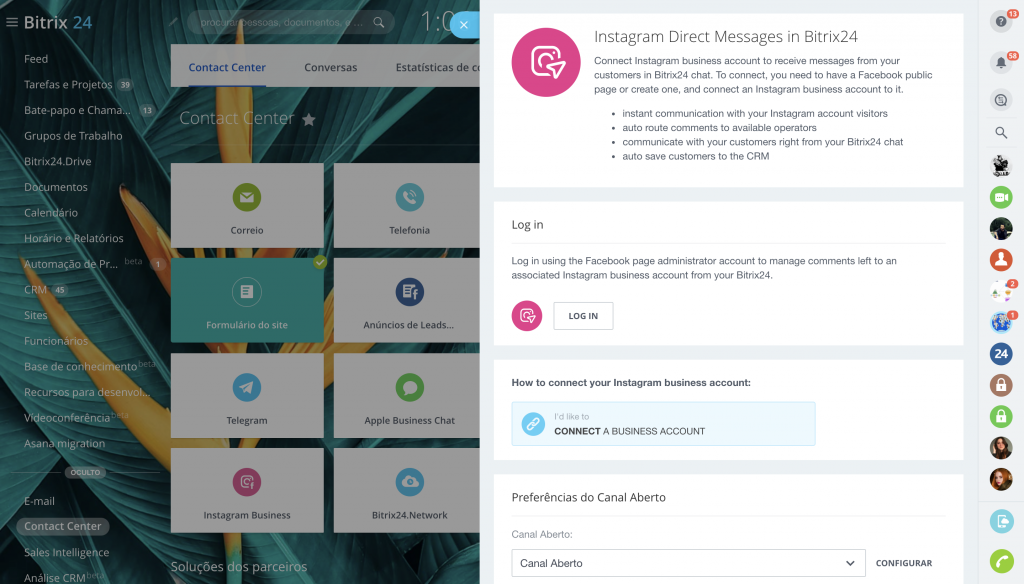The image size is (1024, 584).
Task: Expand the OCULTO hidden menu section
Action: 85,472
